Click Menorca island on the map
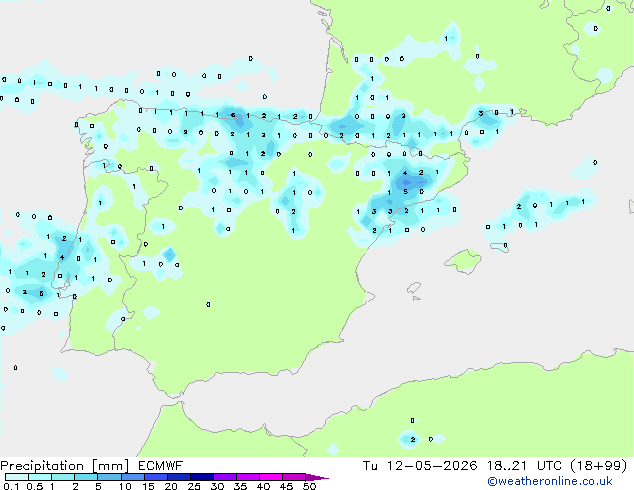Viewport: 634px width, 490px height. click(x=499, y=247)
